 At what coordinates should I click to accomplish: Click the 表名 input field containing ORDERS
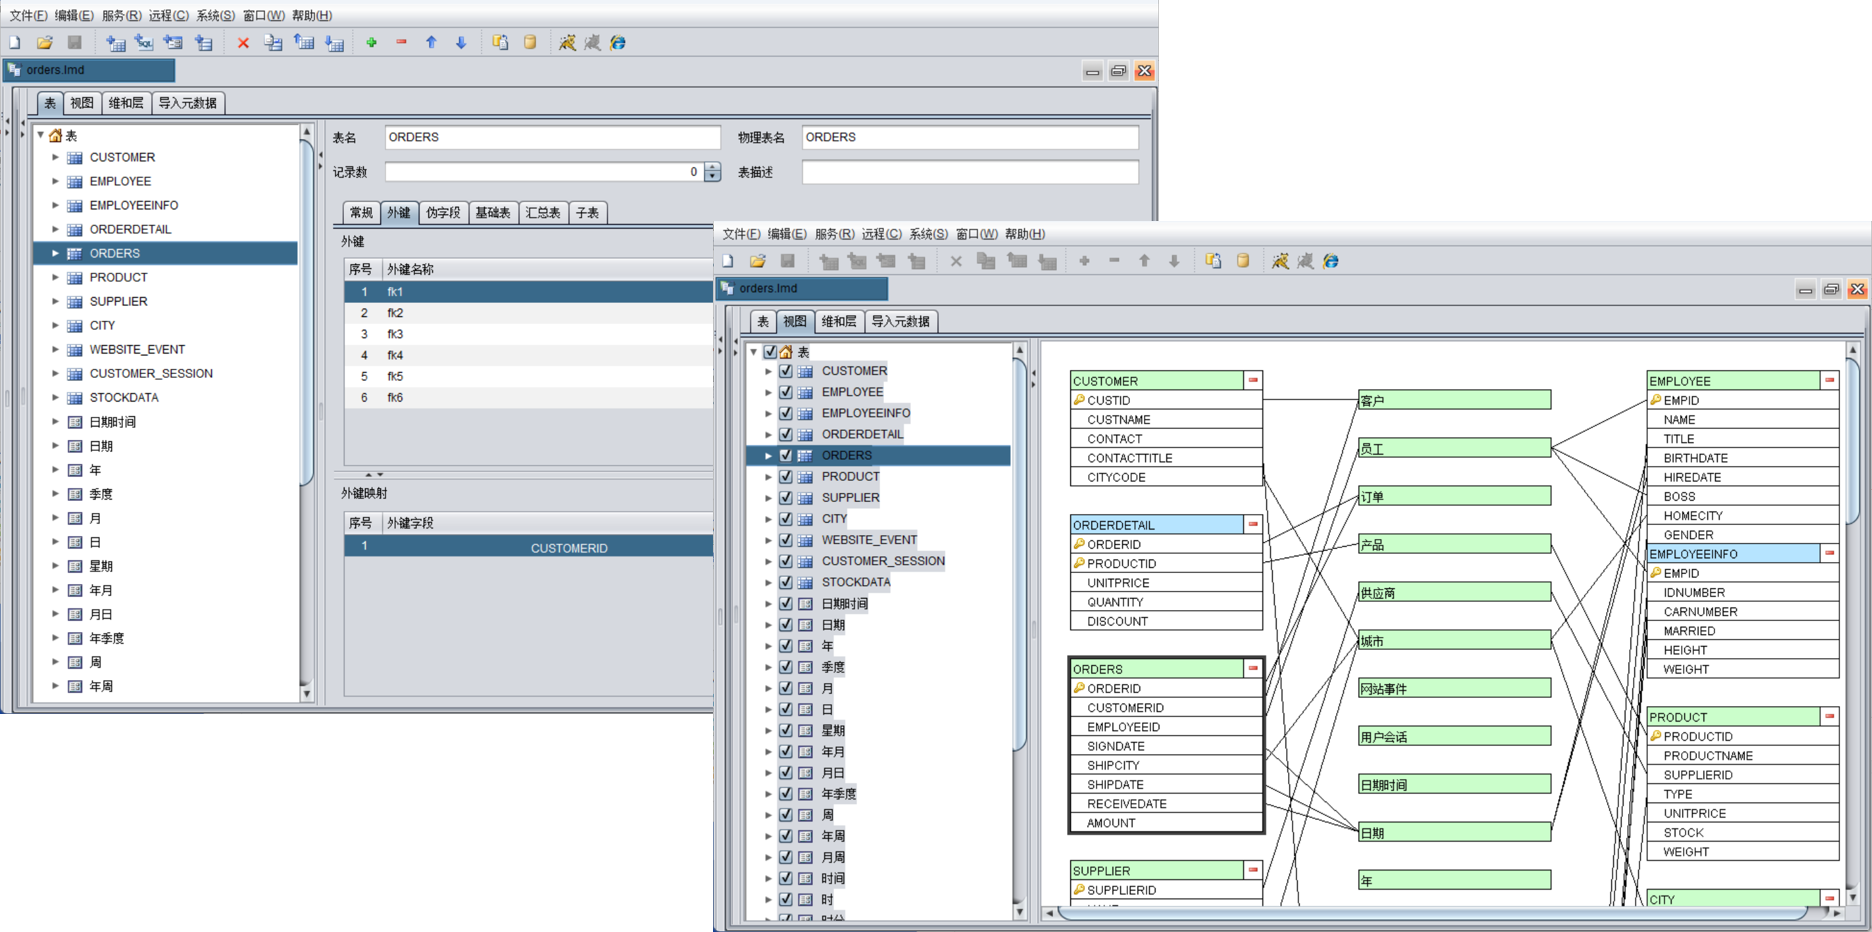pos(552,137)
